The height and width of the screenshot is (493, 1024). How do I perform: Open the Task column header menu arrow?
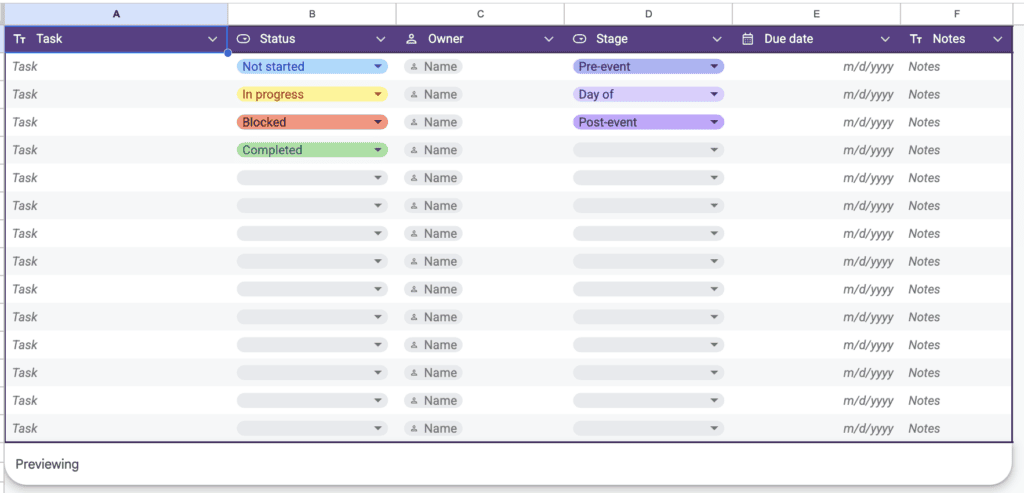point(212,39)
